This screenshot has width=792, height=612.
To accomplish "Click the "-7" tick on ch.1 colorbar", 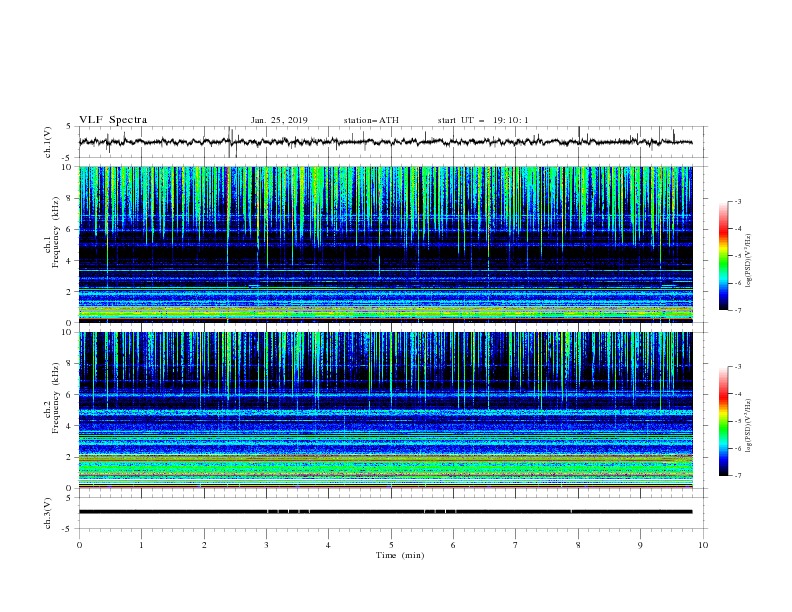I will point(737,310).
